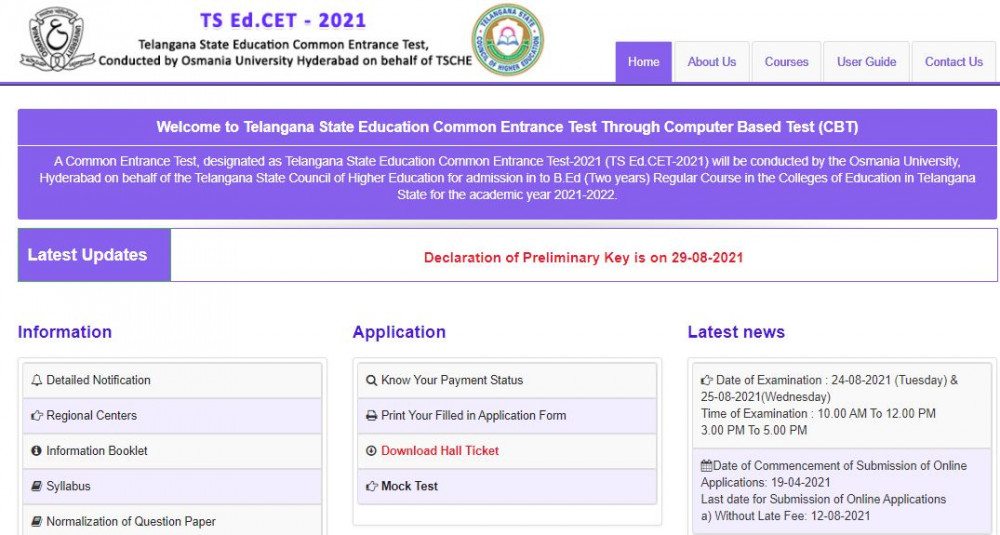The image size is (1000, 535).
Task: Select the Contact Us tab
Action: point(953,62)
